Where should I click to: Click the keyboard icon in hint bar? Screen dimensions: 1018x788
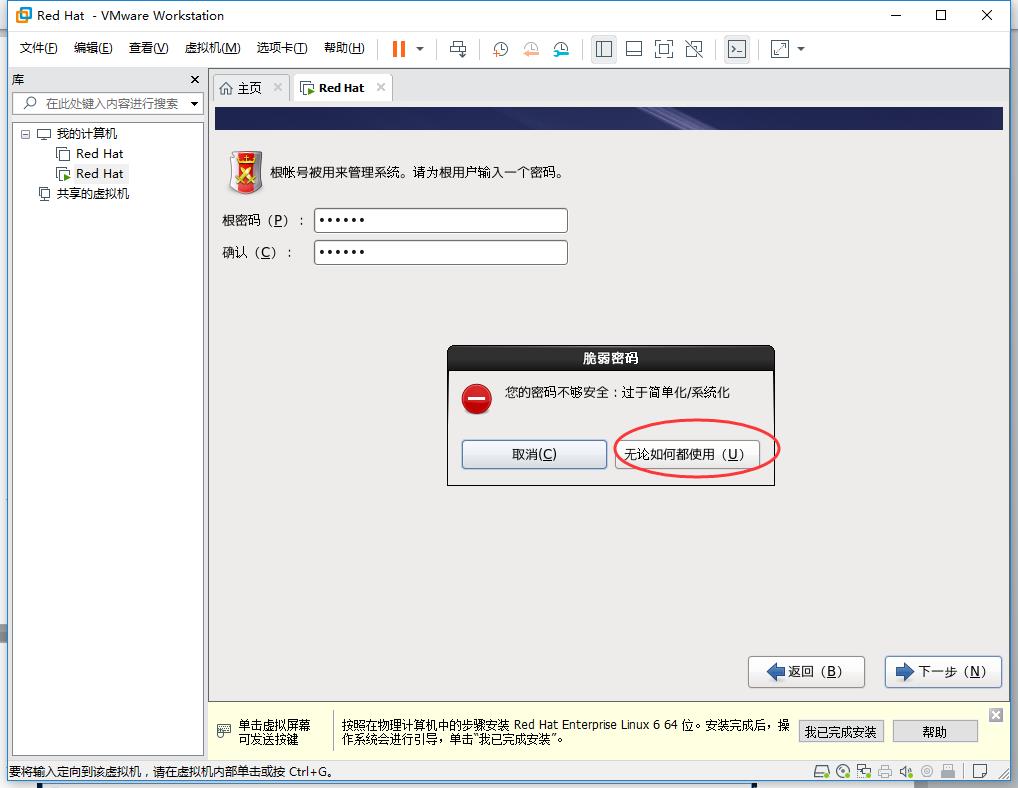click(224, 731)
